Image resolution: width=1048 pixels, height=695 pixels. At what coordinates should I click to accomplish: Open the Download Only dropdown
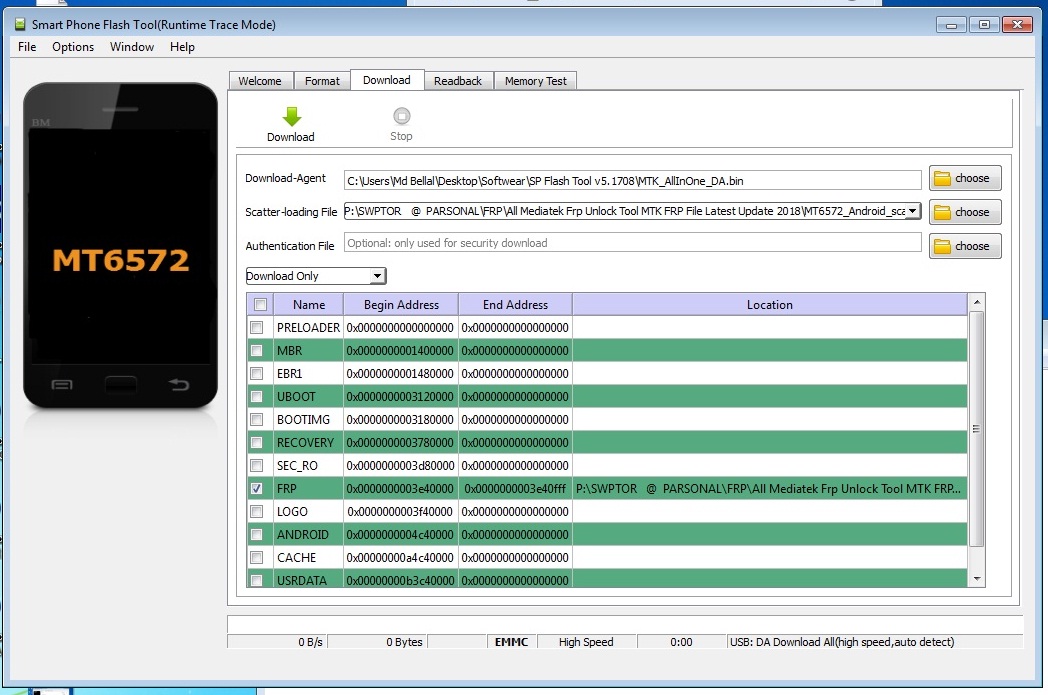pyautogui.click(x=377, y=275)
